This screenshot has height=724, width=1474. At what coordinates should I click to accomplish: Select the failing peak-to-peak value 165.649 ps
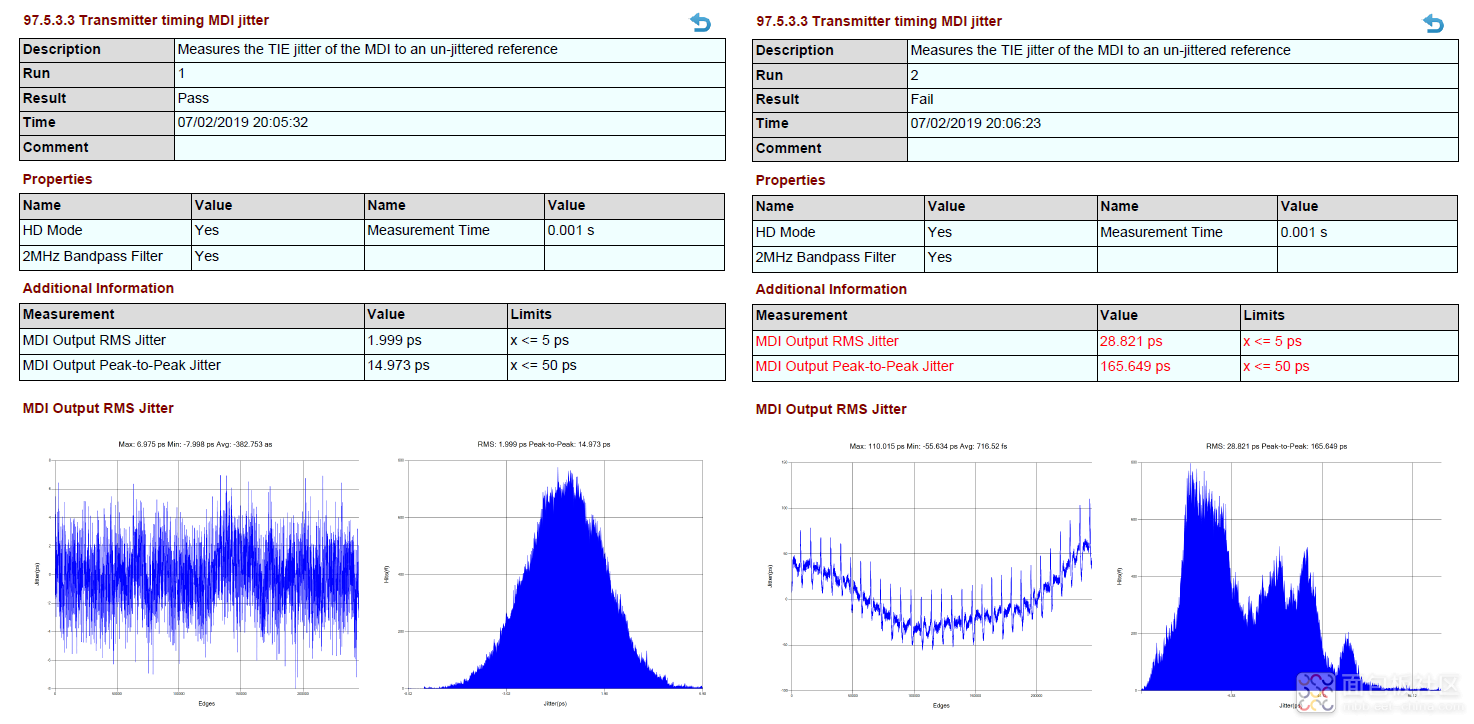1135,366
